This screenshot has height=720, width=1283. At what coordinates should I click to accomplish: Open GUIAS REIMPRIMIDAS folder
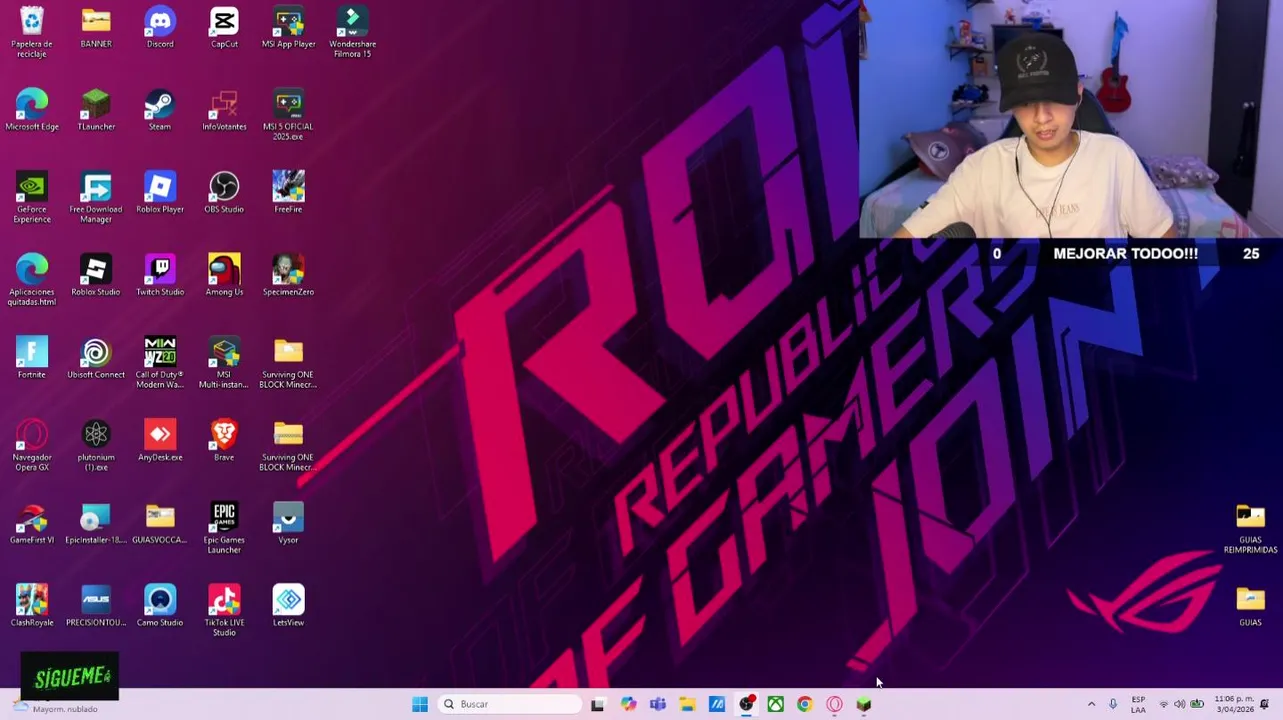(x=1250, y=529)
